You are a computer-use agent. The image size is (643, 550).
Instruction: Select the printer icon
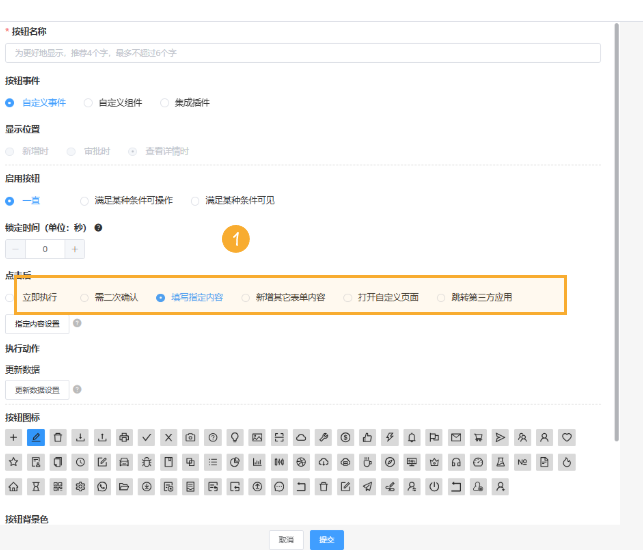tap(124, 438)
